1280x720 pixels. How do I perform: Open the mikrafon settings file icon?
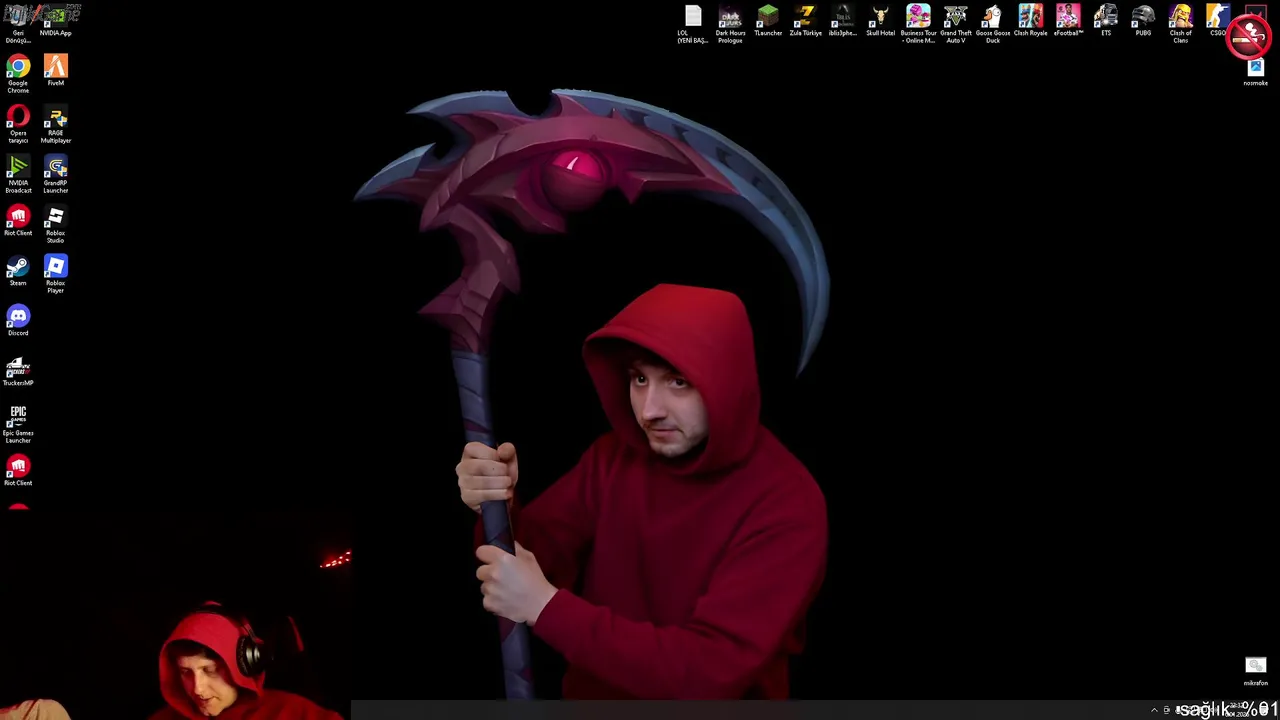[1255, 671]
